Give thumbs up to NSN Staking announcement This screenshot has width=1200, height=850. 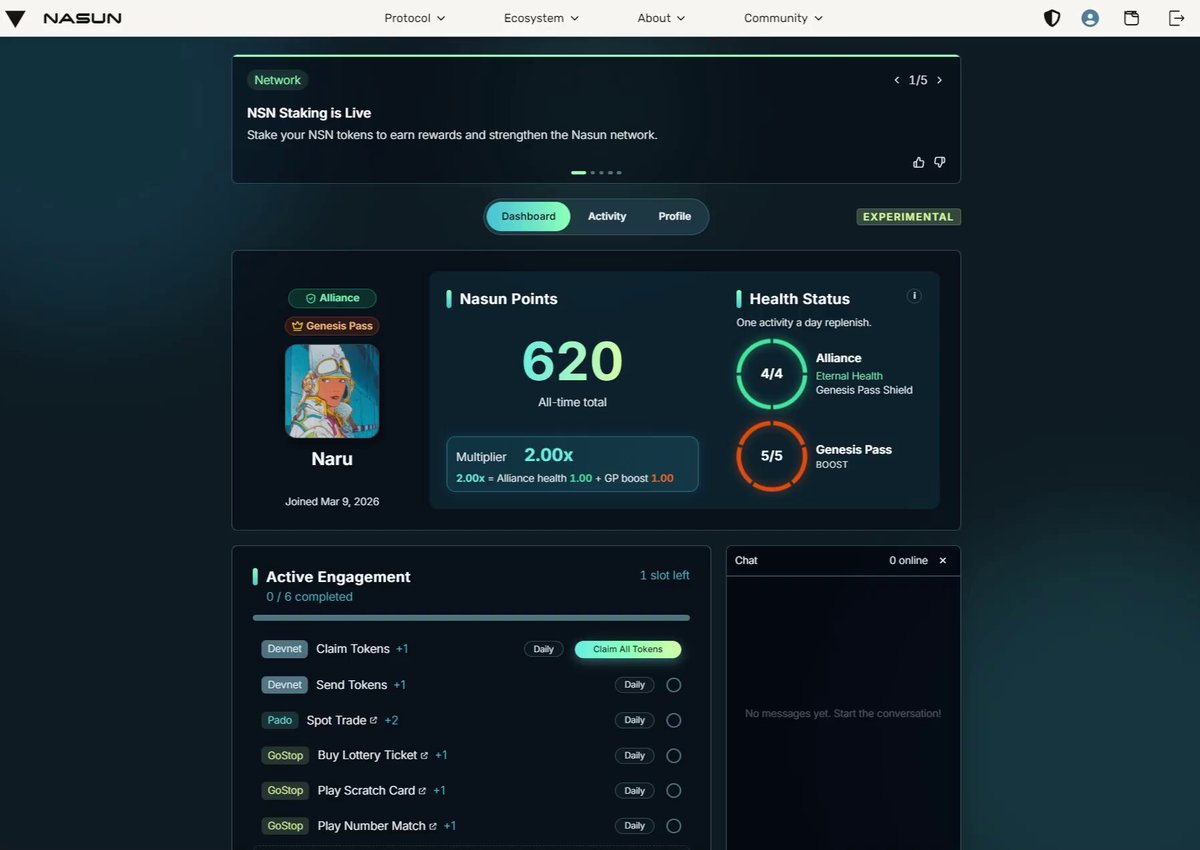click(919, 162)
